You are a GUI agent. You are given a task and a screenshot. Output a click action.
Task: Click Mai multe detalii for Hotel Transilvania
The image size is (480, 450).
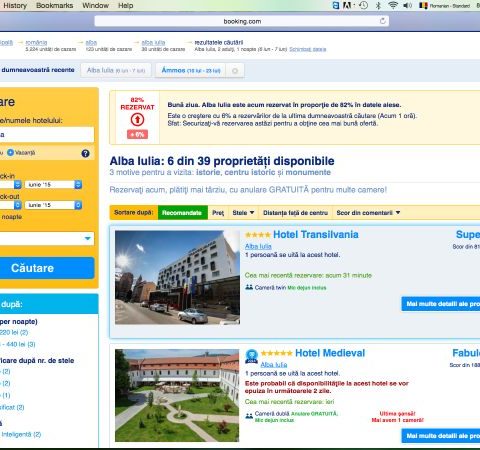(x=441, y=304)
